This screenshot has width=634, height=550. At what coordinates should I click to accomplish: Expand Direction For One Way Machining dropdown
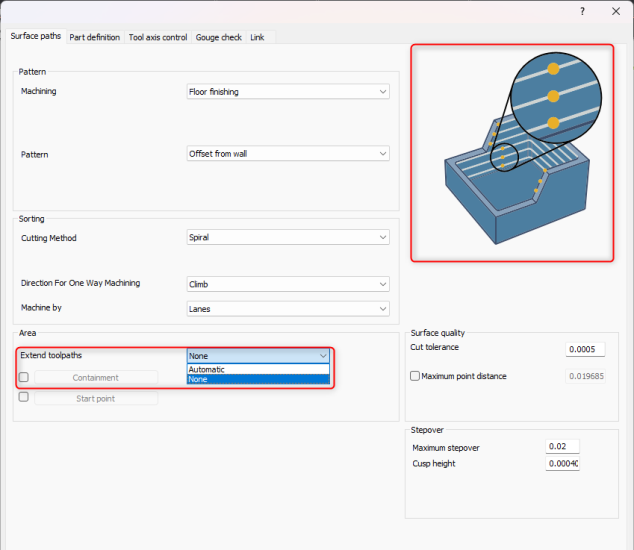tap(288, 284)
